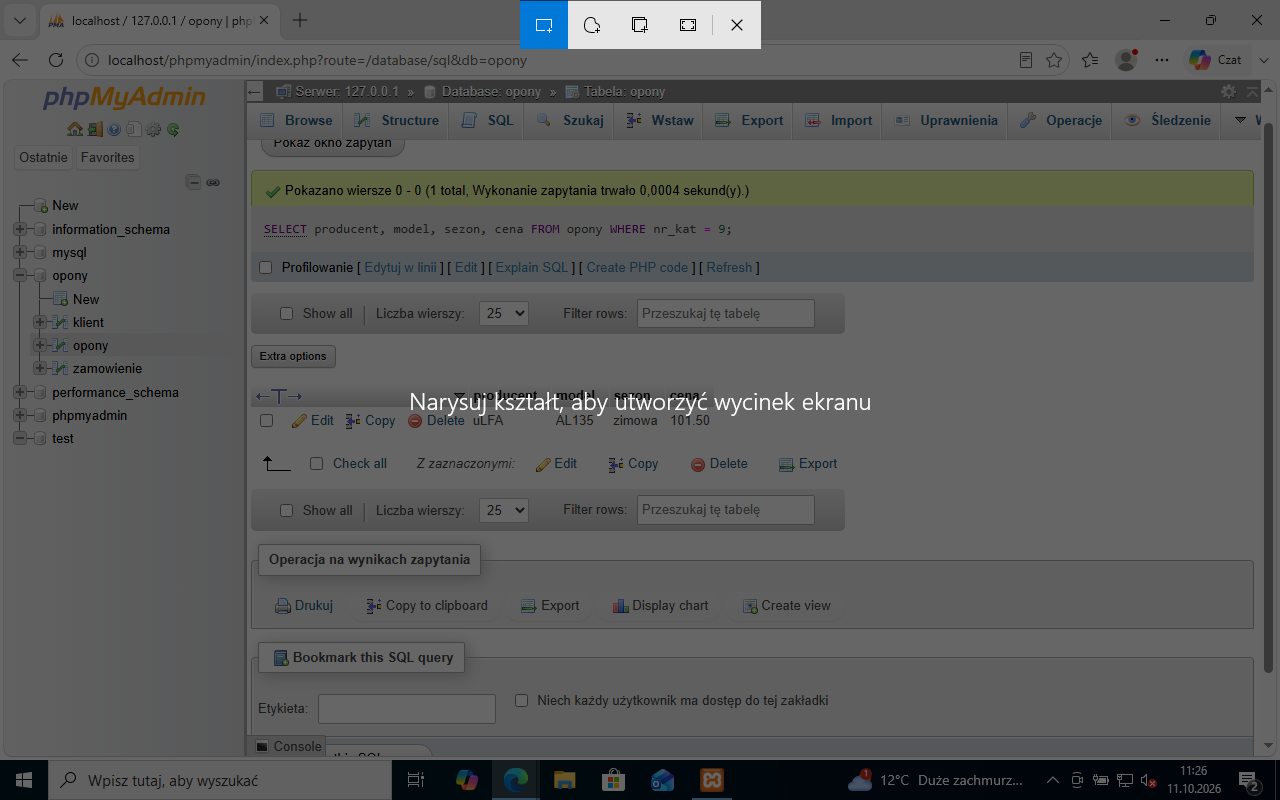Open phpMyAdmin documentation help icon
Image resolution: width=1280 pixels, height=800 pixels.
click(114, 129)
